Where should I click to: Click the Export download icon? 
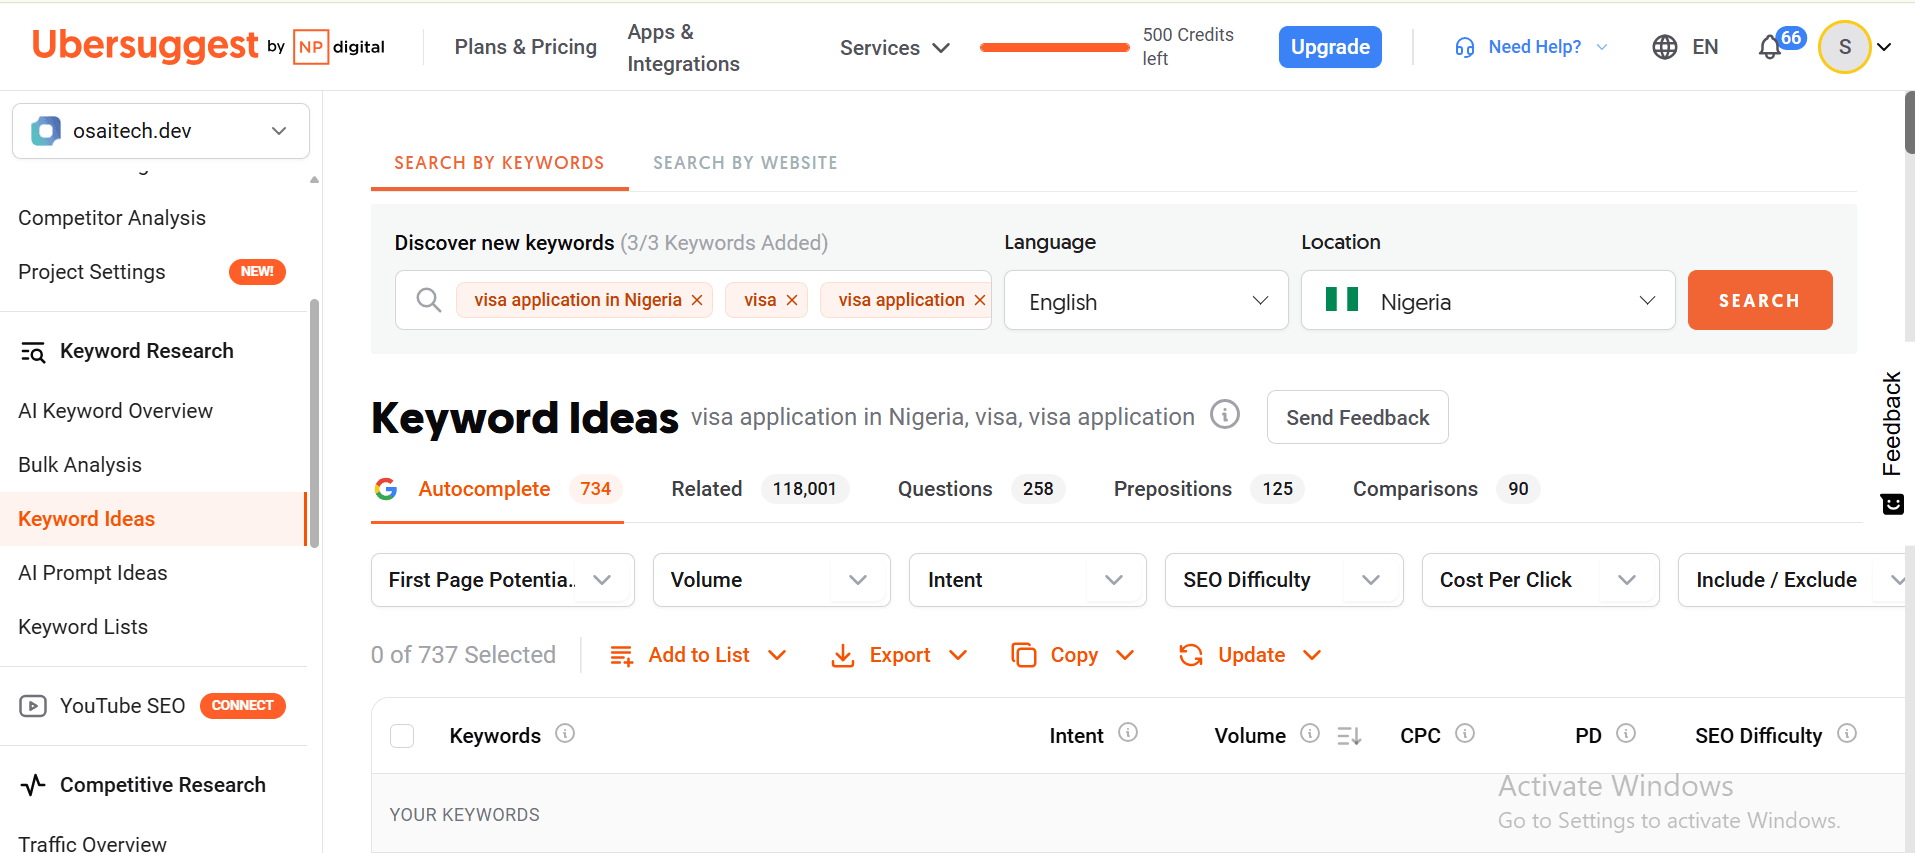click(843, 655)
